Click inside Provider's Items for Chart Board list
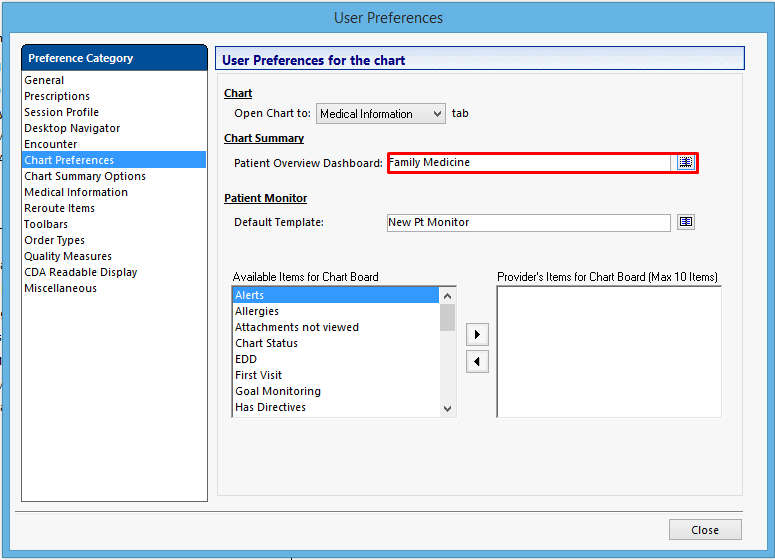The width and height of the screenshot is (775, 560). (x=609, y=352)
